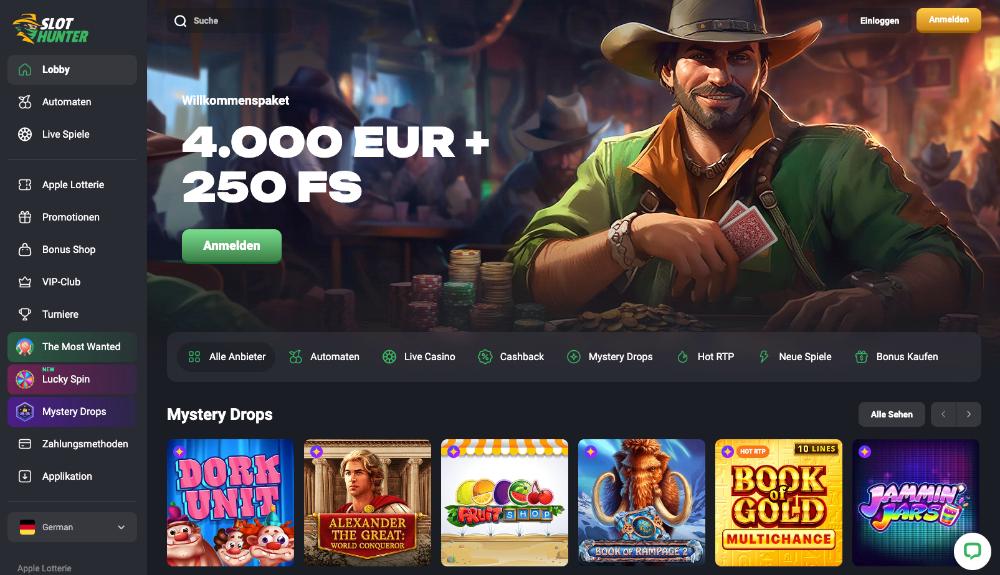Click the green Anmelden banner button
This screenshot has width=1000, height=575.
[232, 246]
